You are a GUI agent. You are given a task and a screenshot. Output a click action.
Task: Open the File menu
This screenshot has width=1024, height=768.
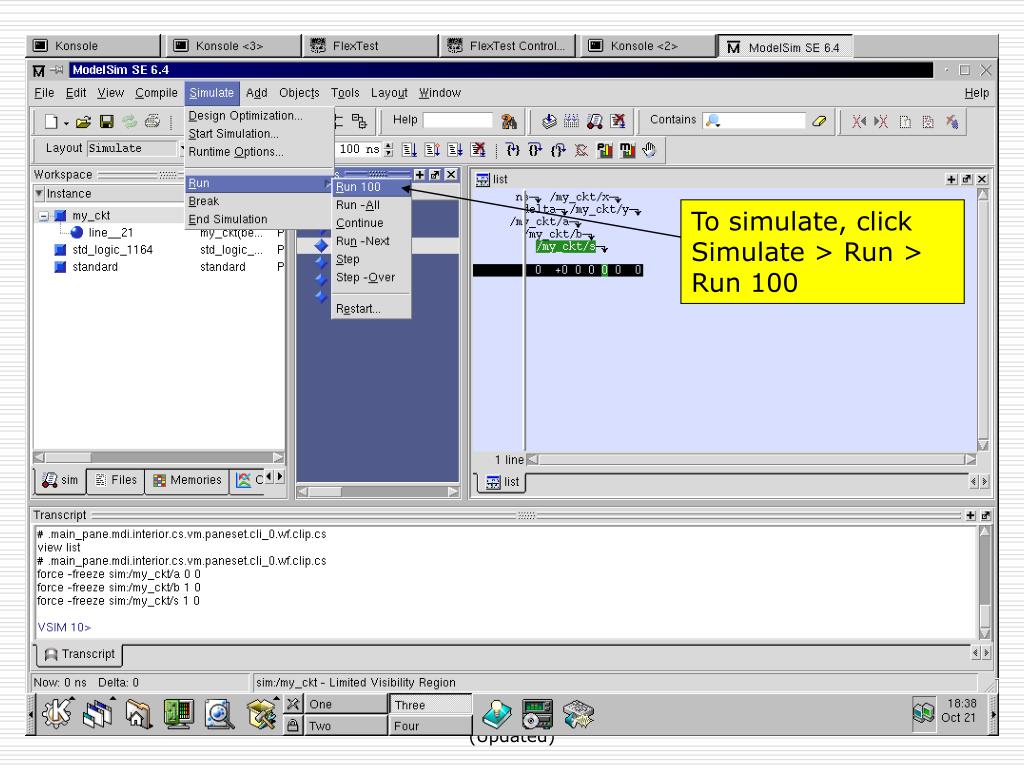tap(44, 93)
